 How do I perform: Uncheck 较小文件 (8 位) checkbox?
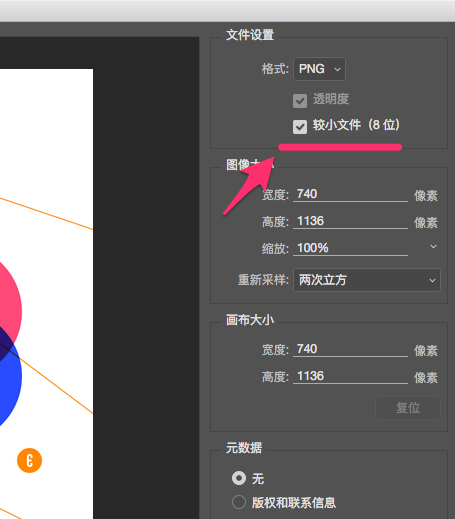(300, 127)
